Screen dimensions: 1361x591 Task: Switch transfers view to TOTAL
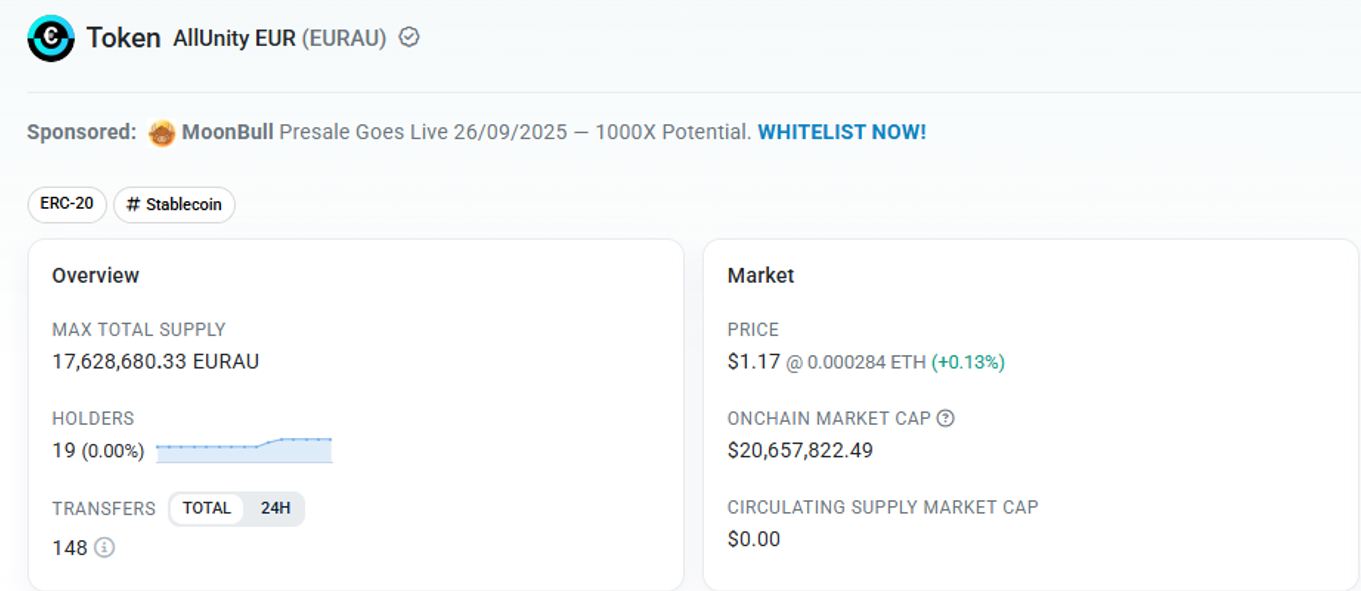206,508
